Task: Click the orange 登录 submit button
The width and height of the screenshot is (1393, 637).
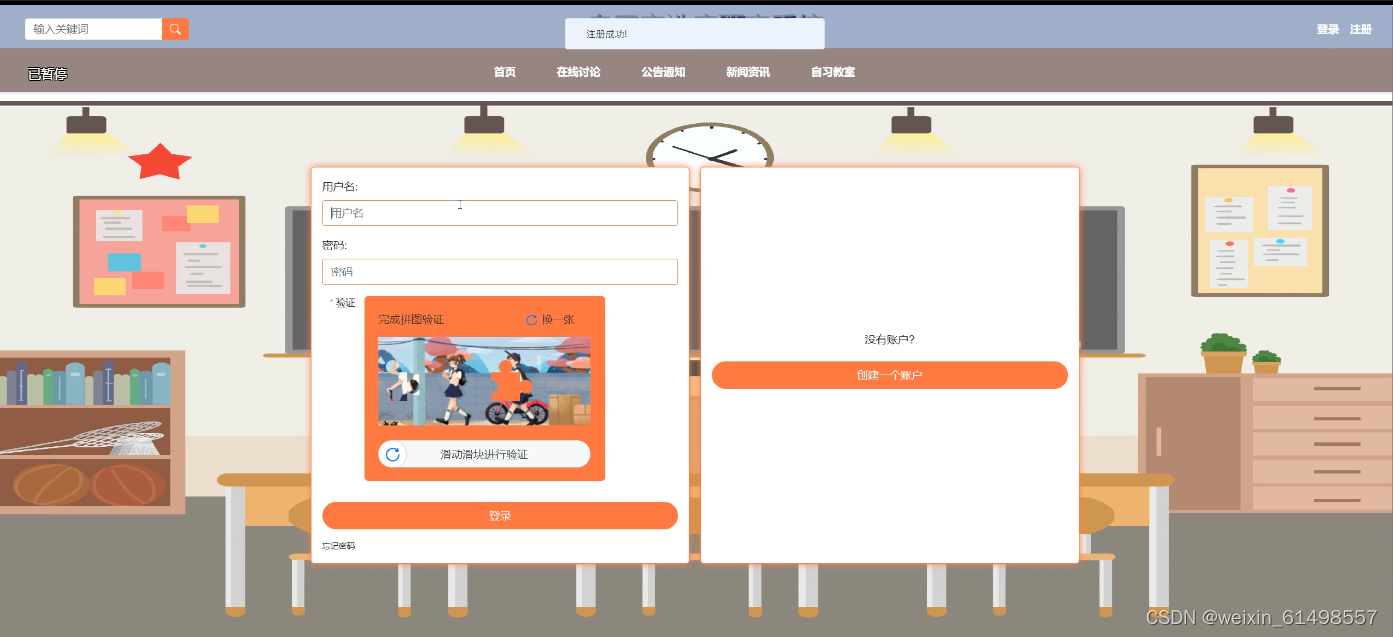Action: coord(500,516)
